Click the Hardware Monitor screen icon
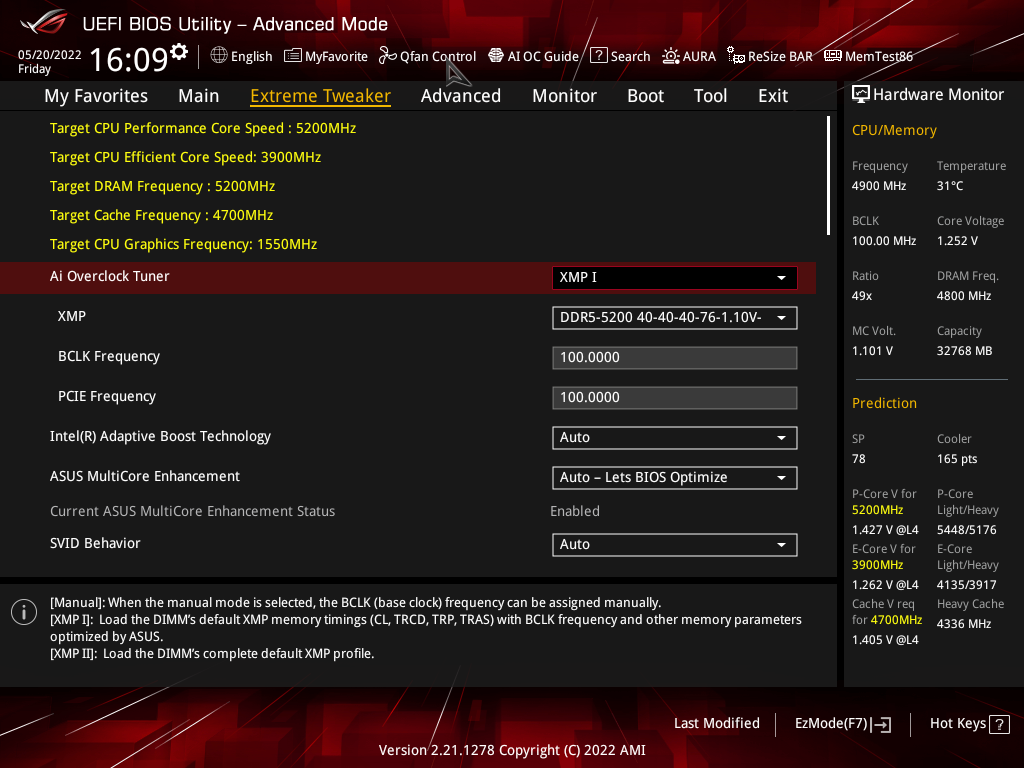Image resolution: width=1024 pixels, height=768 pixels. click(x=861, y=95)
